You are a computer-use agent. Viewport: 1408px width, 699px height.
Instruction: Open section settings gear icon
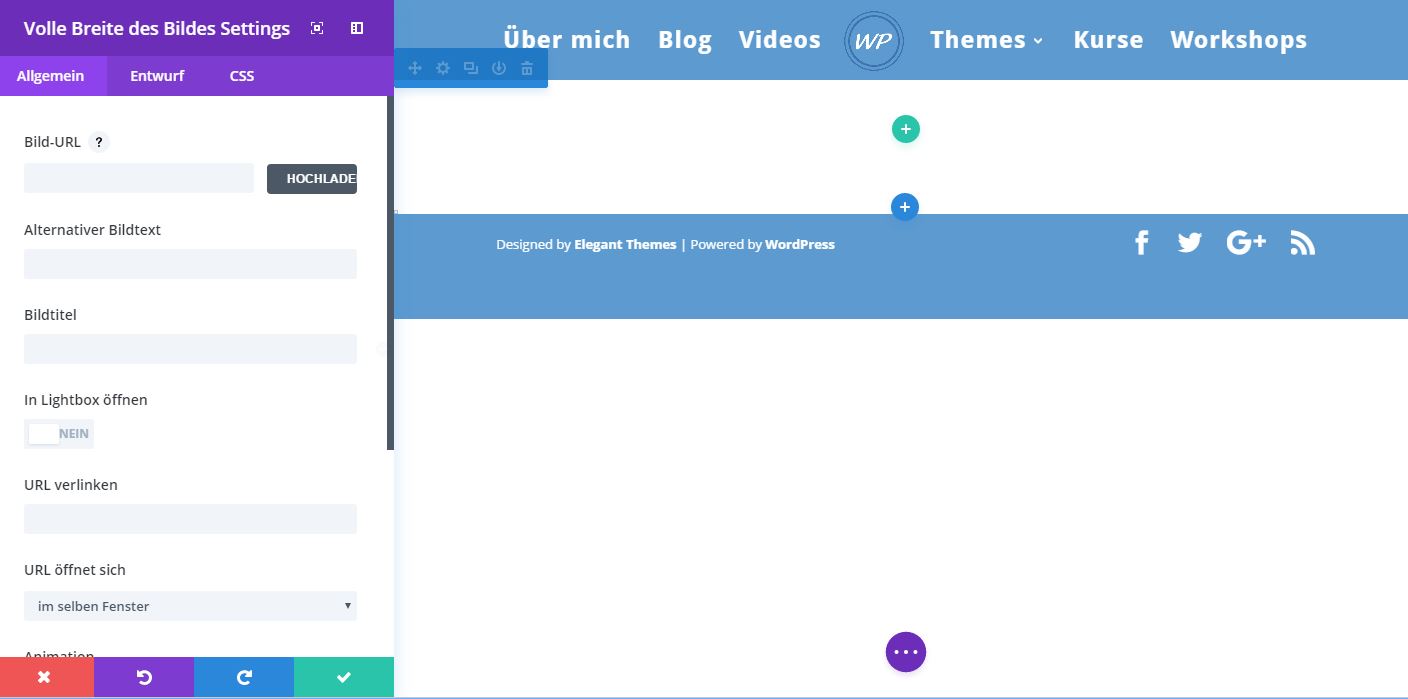tap(443, 68)
